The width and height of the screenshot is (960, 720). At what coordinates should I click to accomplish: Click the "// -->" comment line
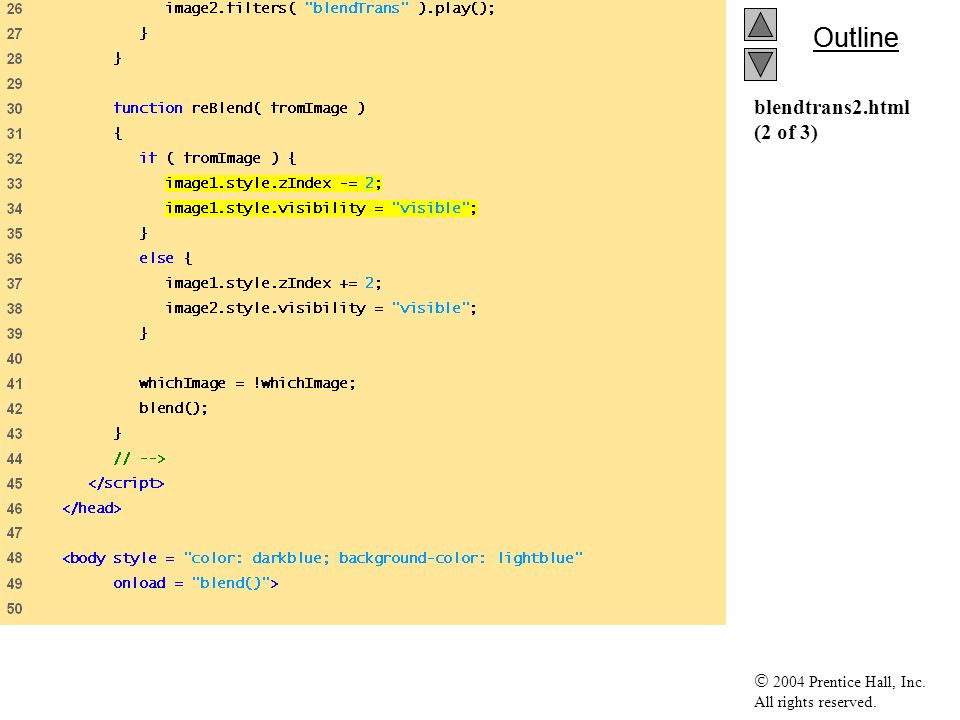pyautogui.click(x=140, y=459)
